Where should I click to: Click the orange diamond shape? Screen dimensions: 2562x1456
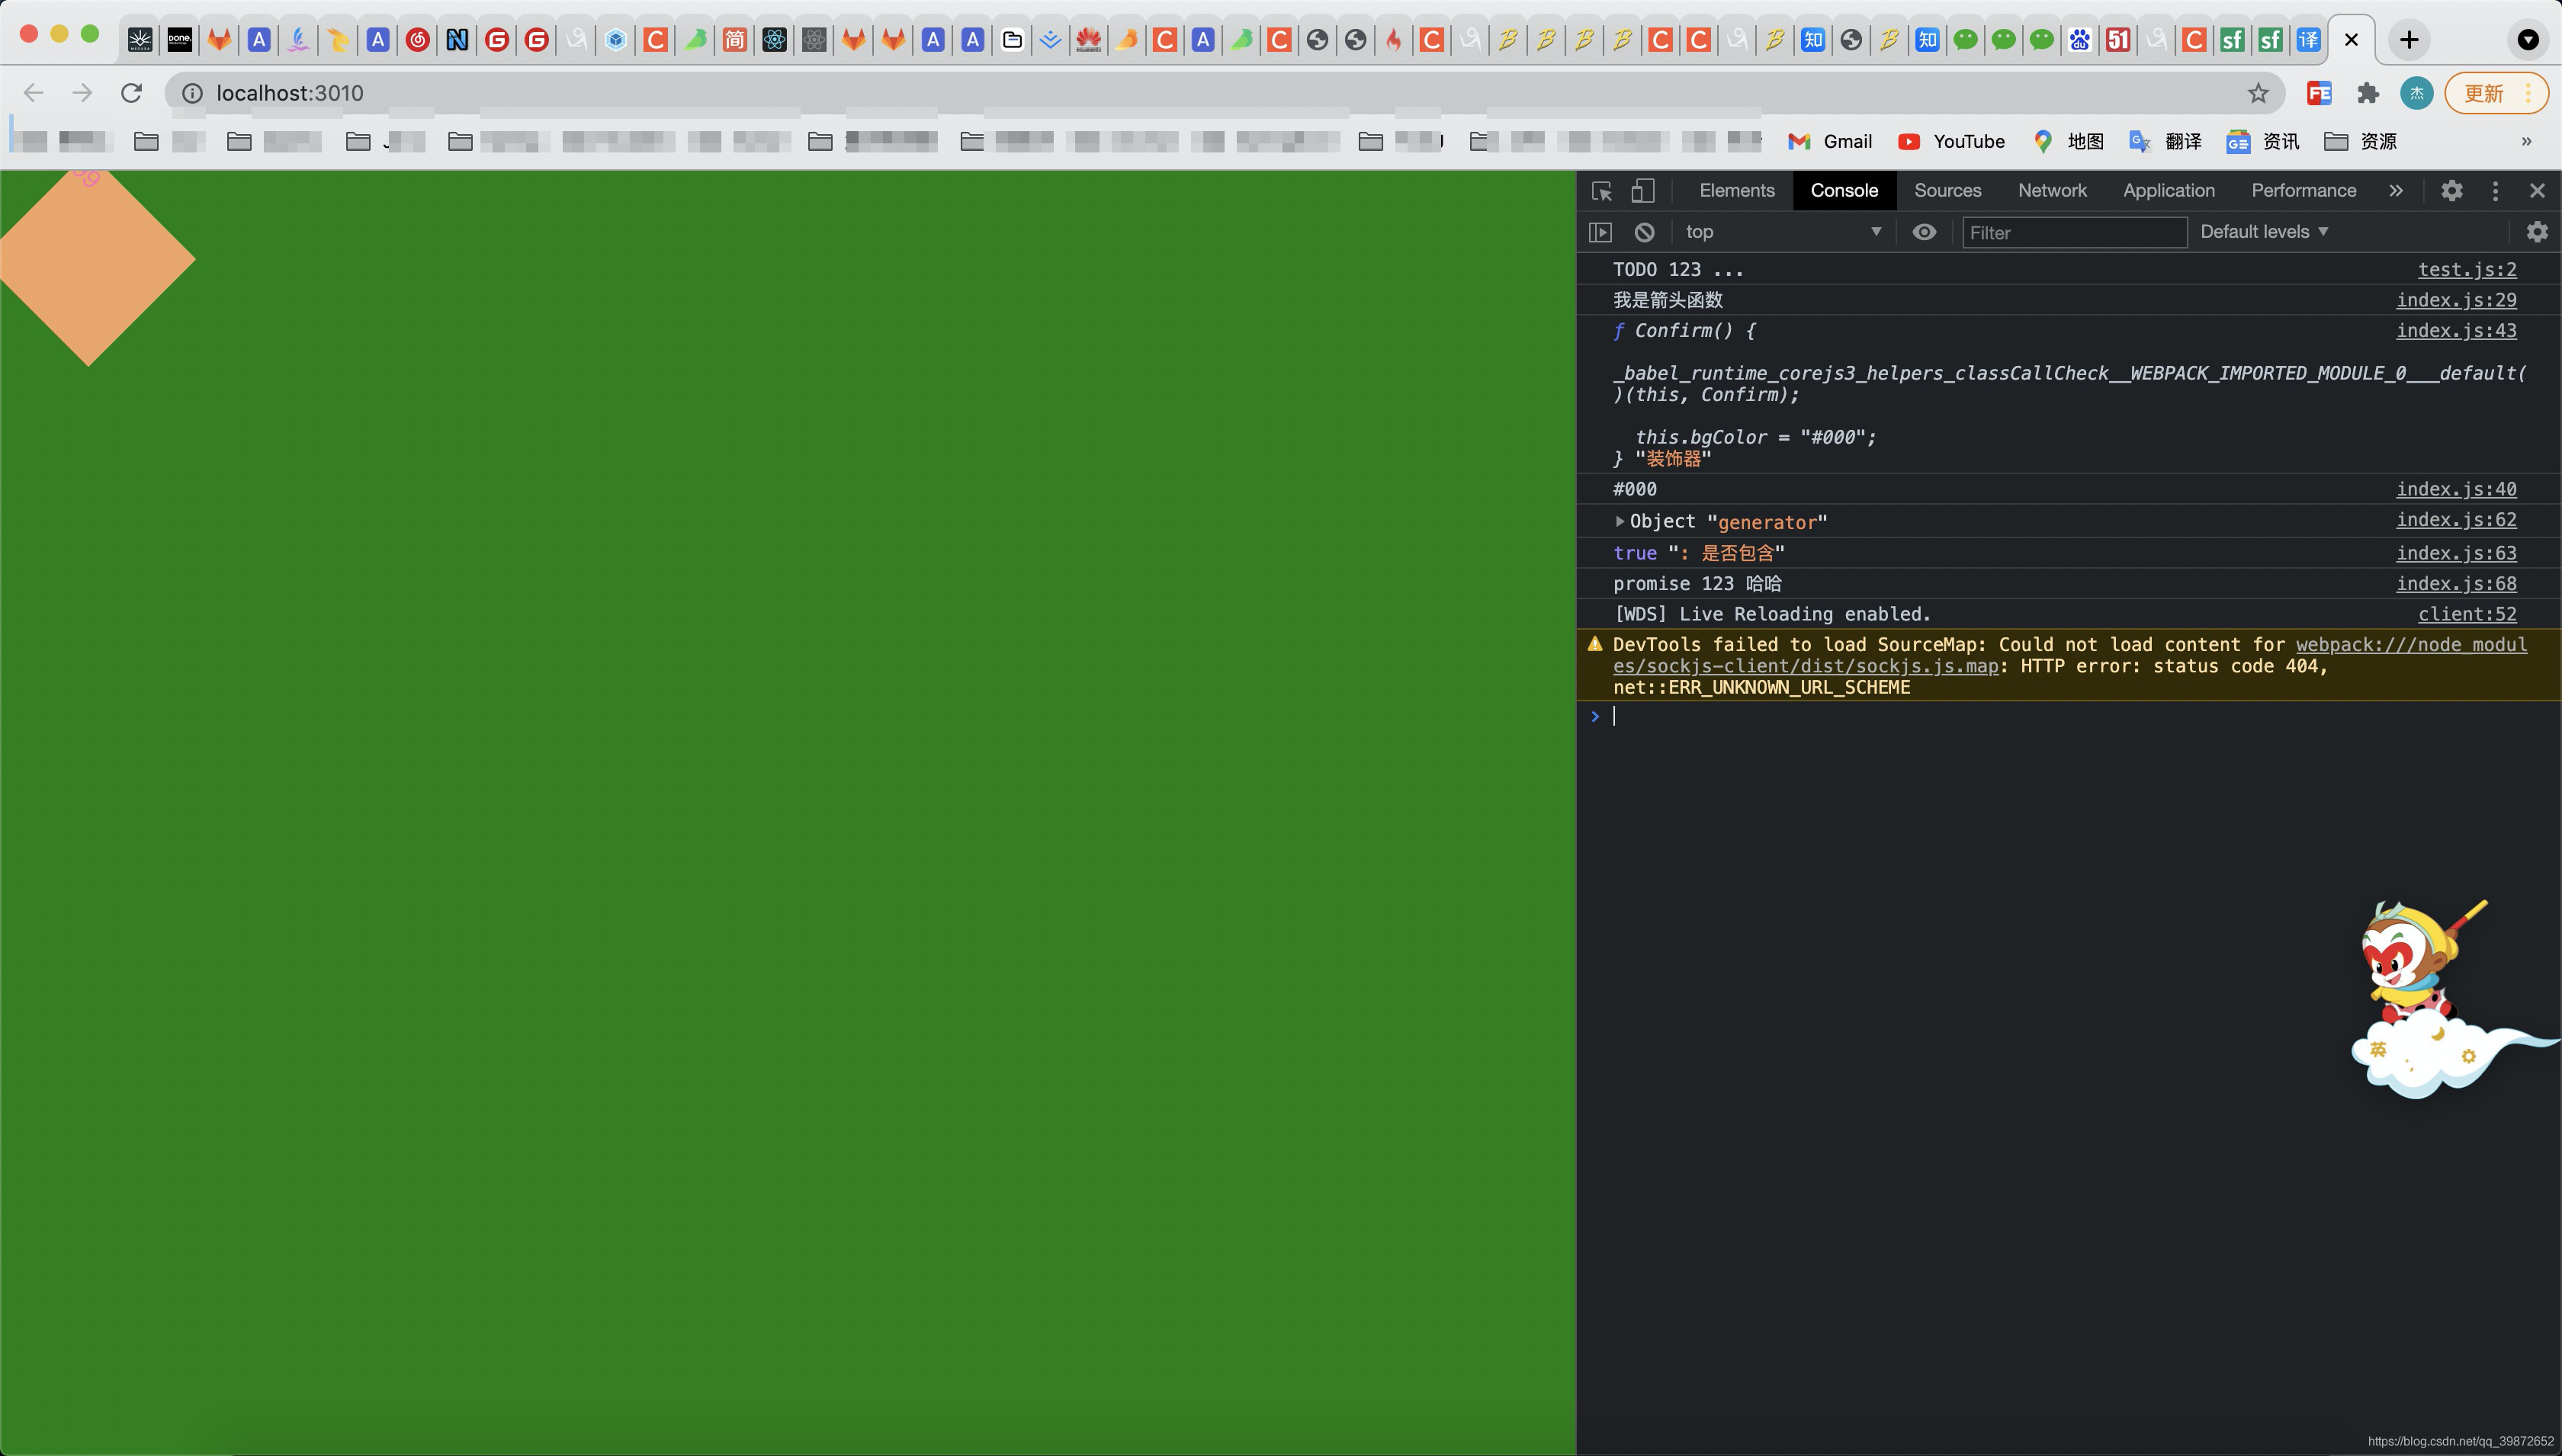(91, 262)
